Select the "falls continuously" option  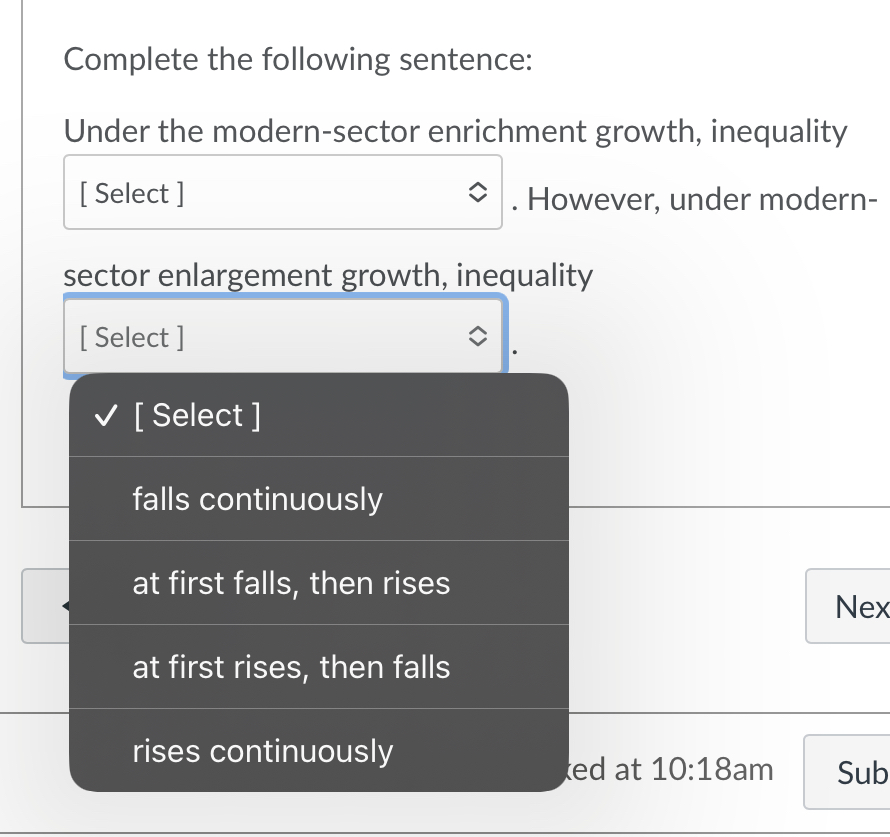(258, 499)
